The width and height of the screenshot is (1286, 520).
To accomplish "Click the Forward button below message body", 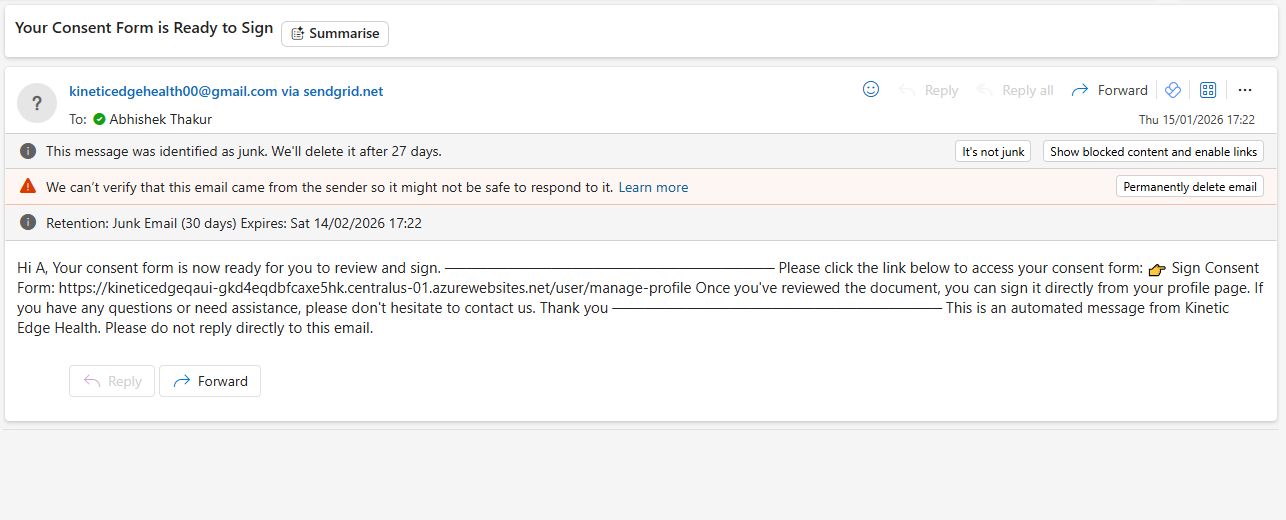I will pos(210,381).
